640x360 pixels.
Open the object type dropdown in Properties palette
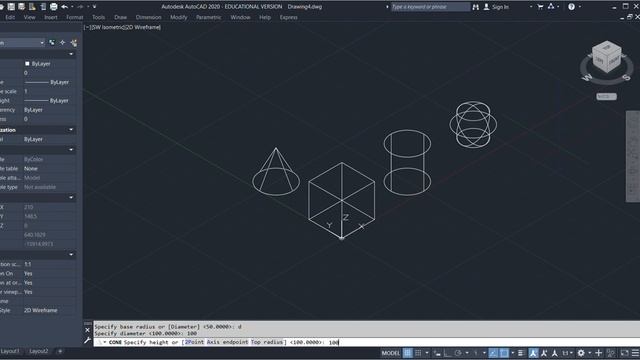42,42
